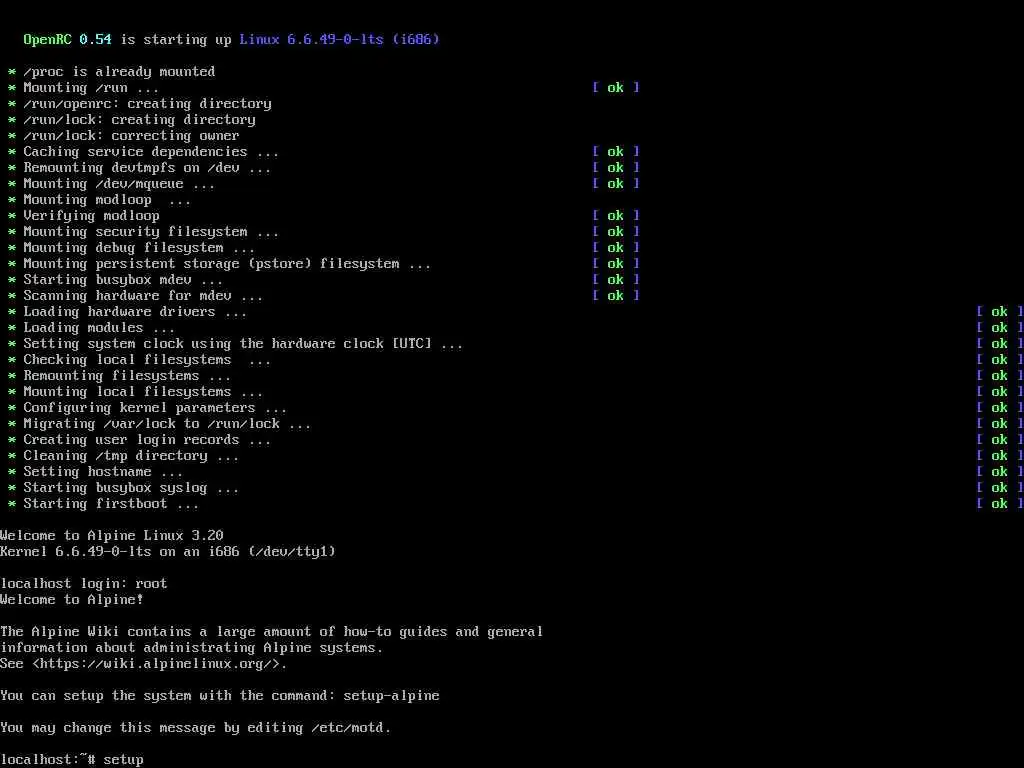Viewport: 1024px width, 768px height.
Task: Click 'Mounting /dev/mqueue' line
Action: (119, 184)
